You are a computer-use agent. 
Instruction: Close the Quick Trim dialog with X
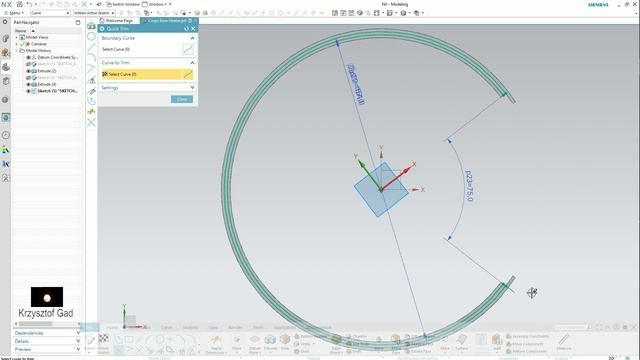(x=193, y=29)
